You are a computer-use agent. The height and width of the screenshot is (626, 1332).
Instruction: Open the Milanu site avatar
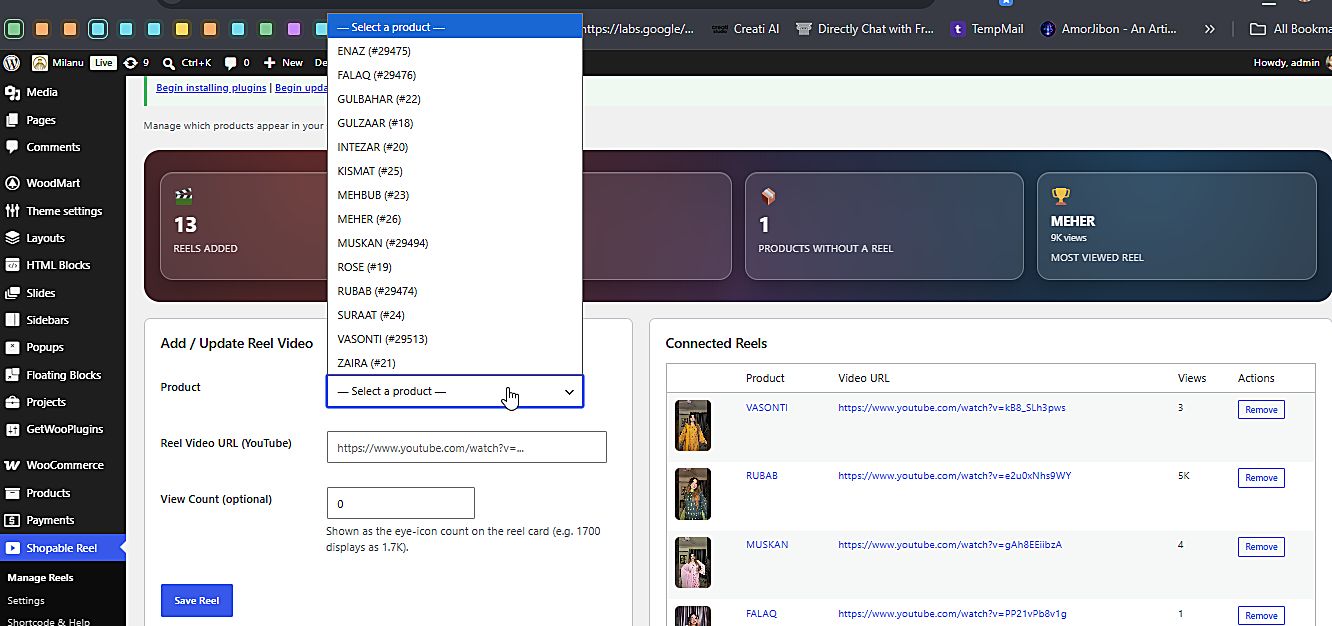coord(40,62)
